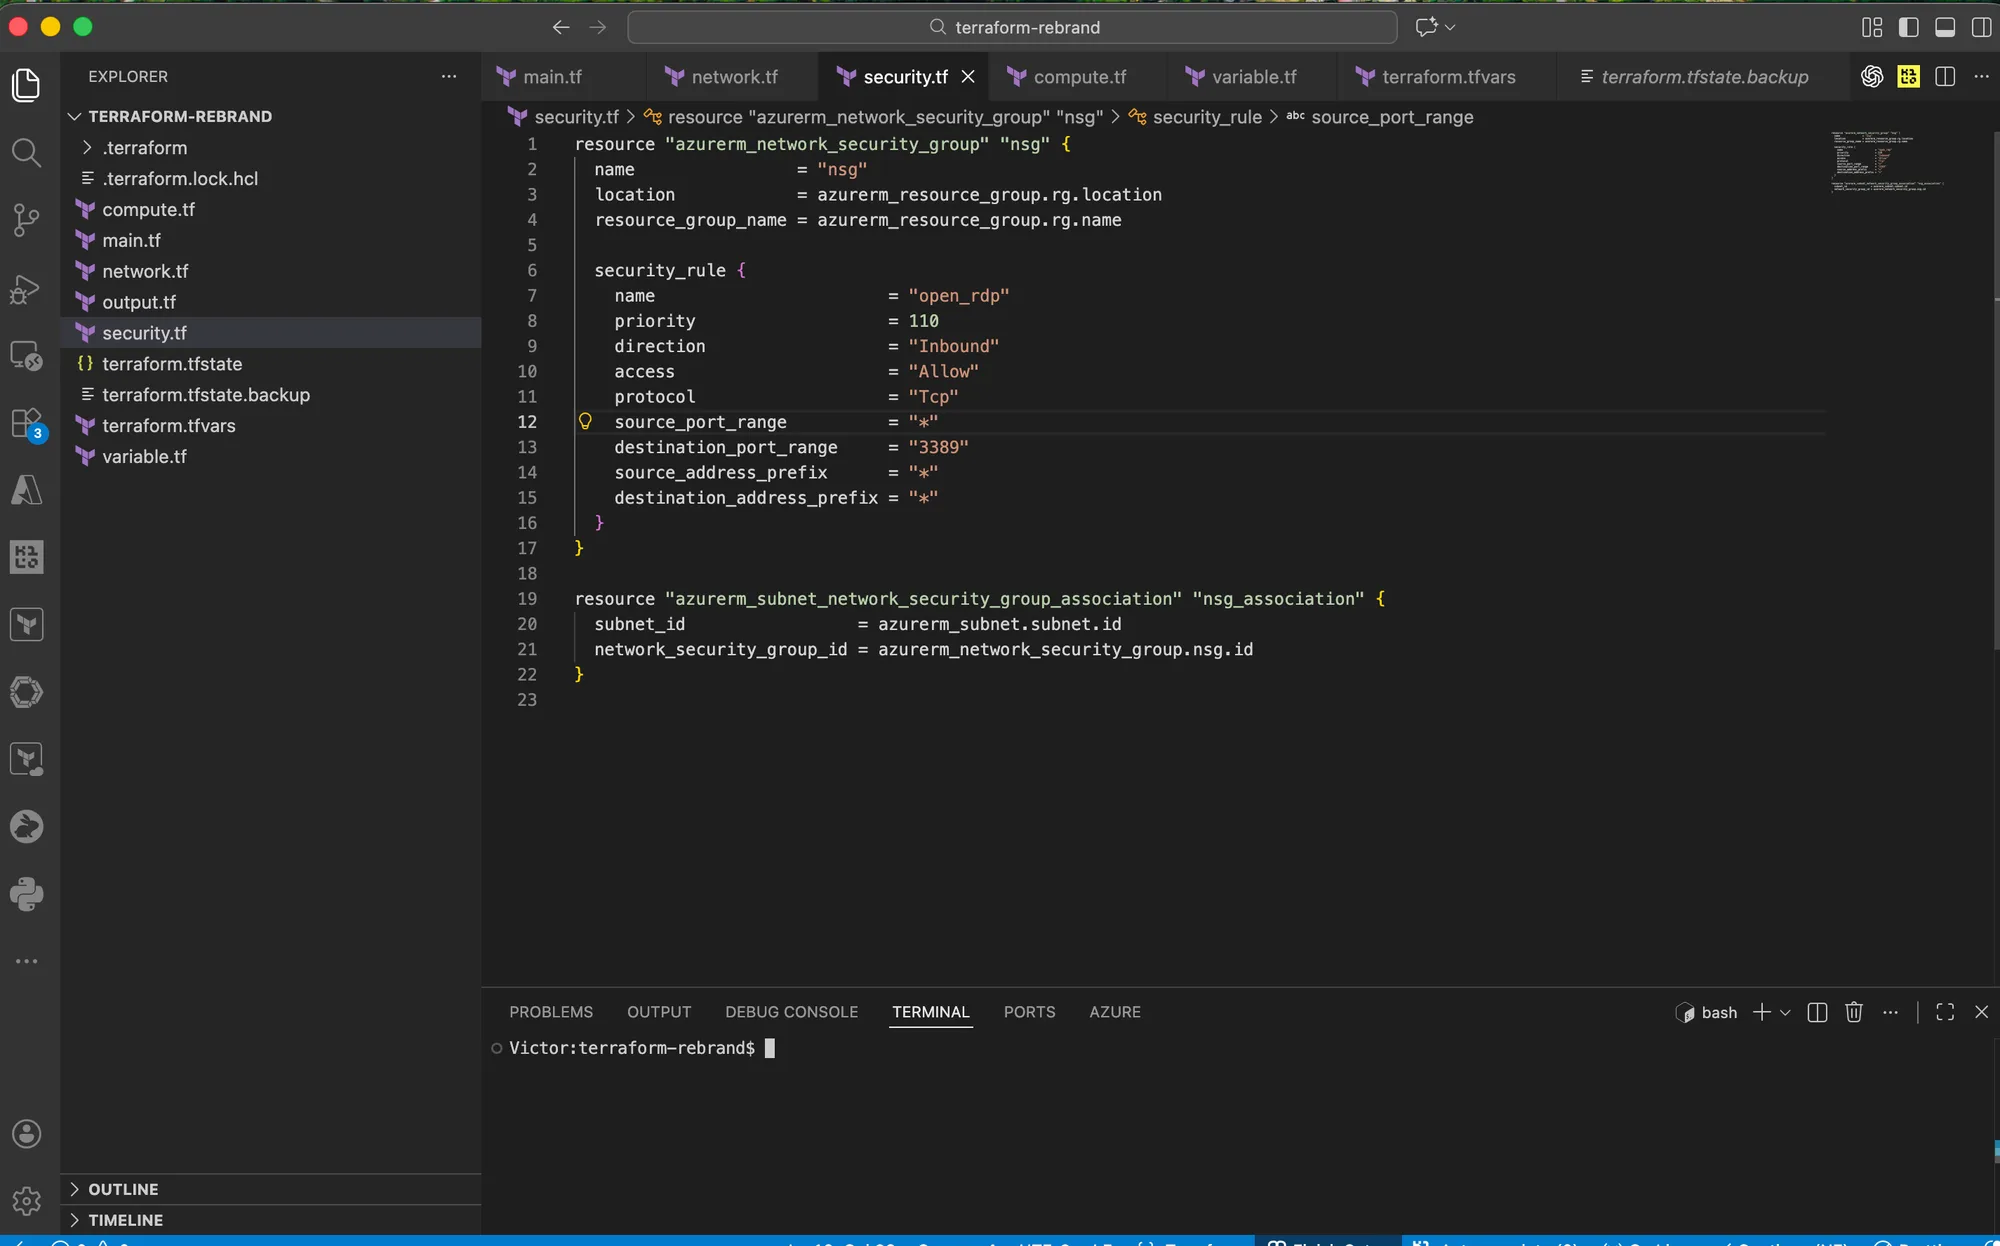Screen dimensions: 2000x1246
Task: Open dropdown next to Copilot chat icon
Action: tap(1450, 27)
